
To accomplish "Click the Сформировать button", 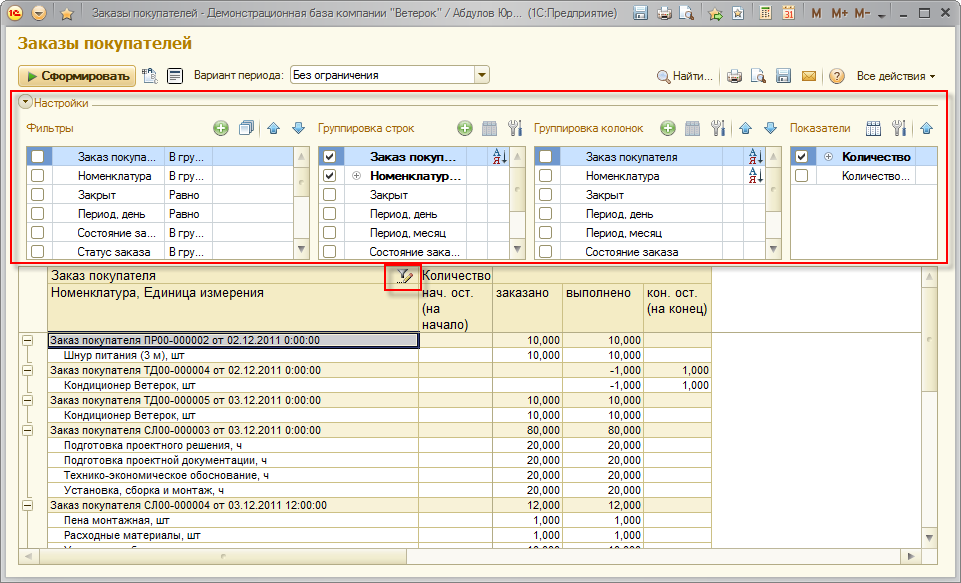I will tap(77, 76).
